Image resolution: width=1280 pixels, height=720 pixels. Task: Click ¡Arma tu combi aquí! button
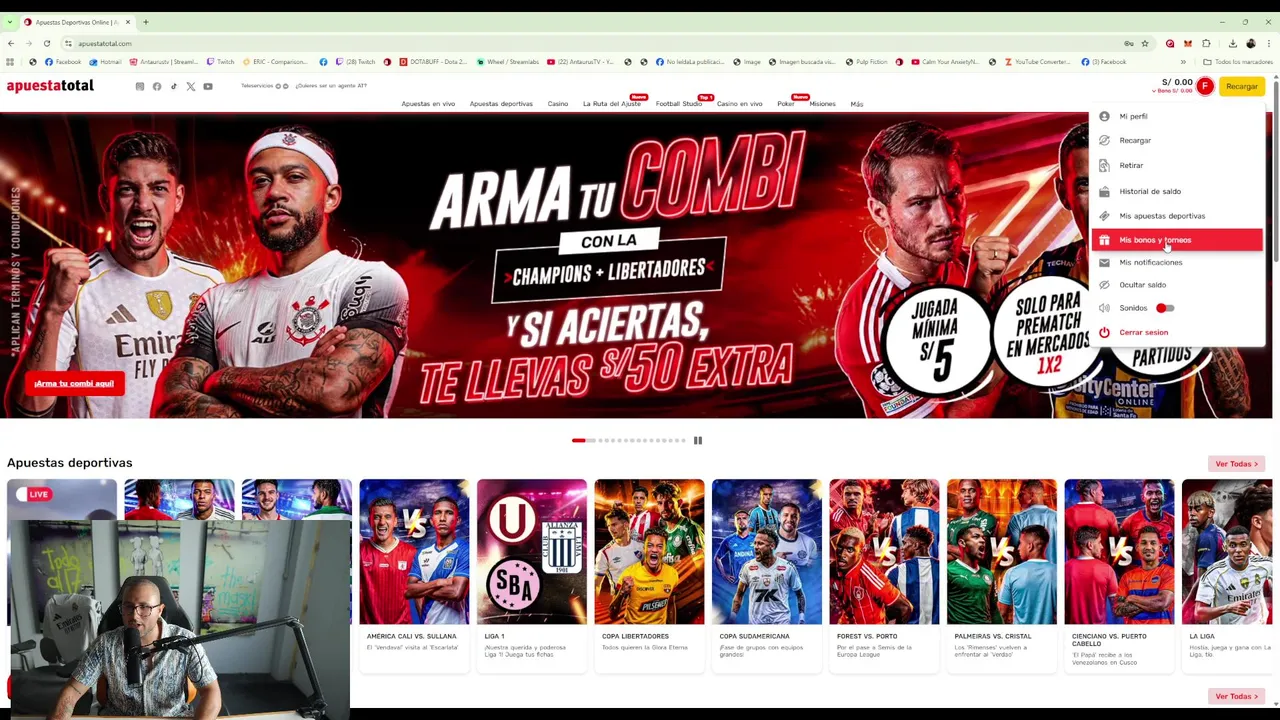(74, 384)
